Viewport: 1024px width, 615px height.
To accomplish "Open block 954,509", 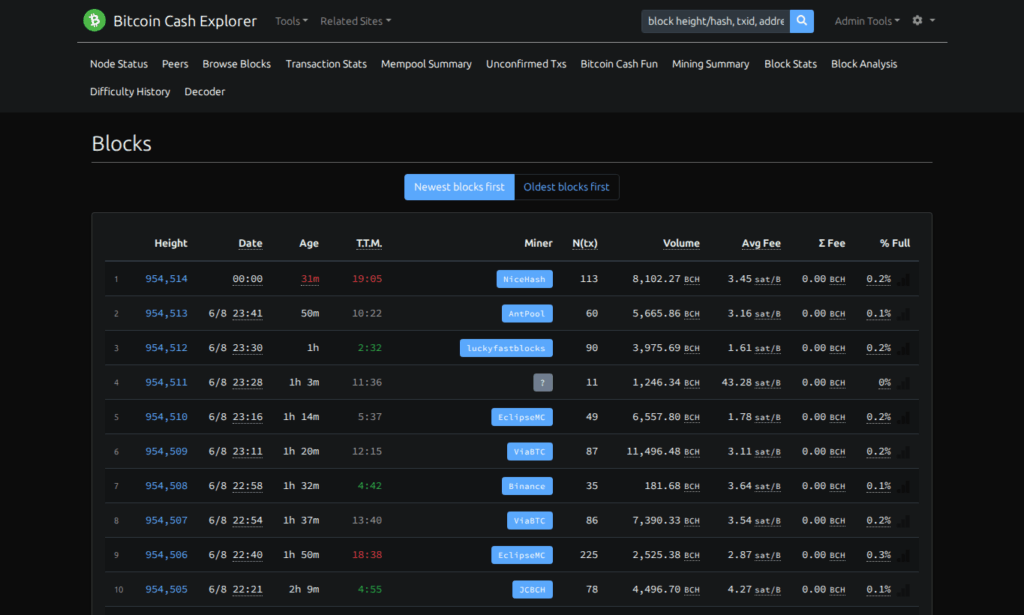I will point(166,451).
